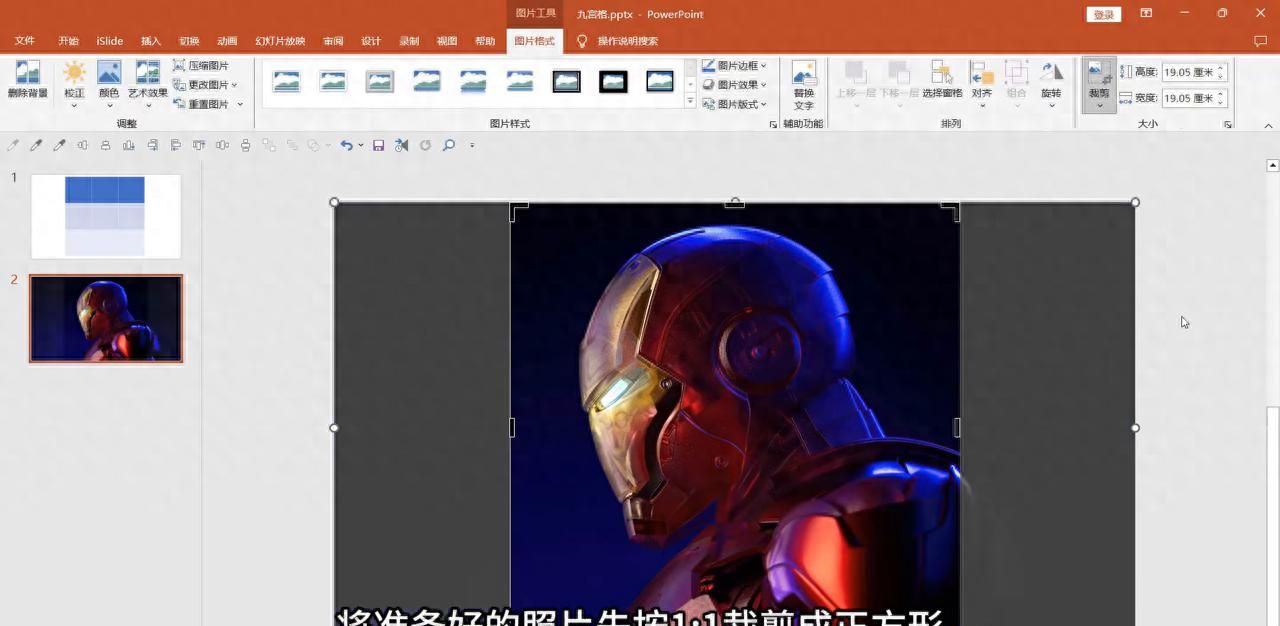The height and width of the screenshot is (626, 1280).
Task: Click the save icon in quick toolbar
Action: (378, 145)
